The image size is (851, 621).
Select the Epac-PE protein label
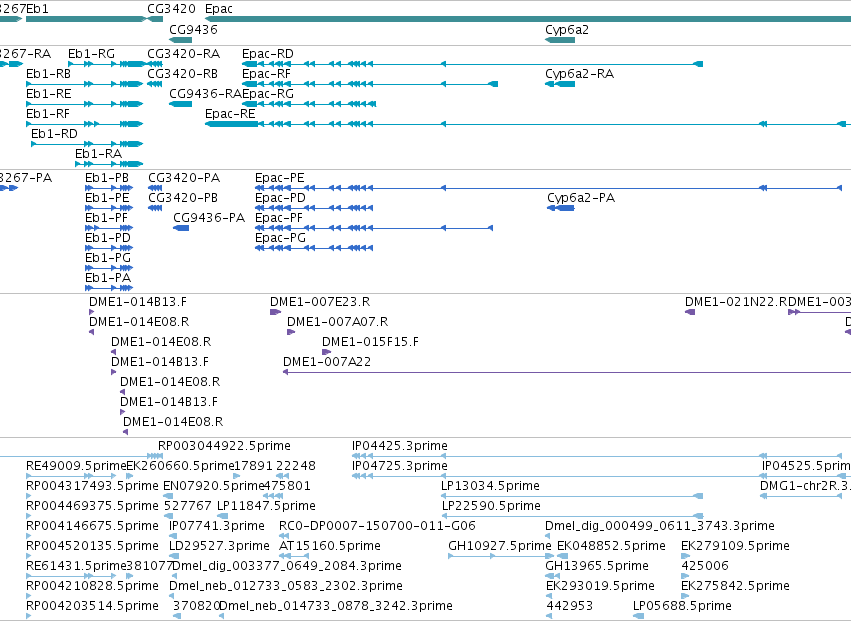pyautogui.click(x=280, y=178)
